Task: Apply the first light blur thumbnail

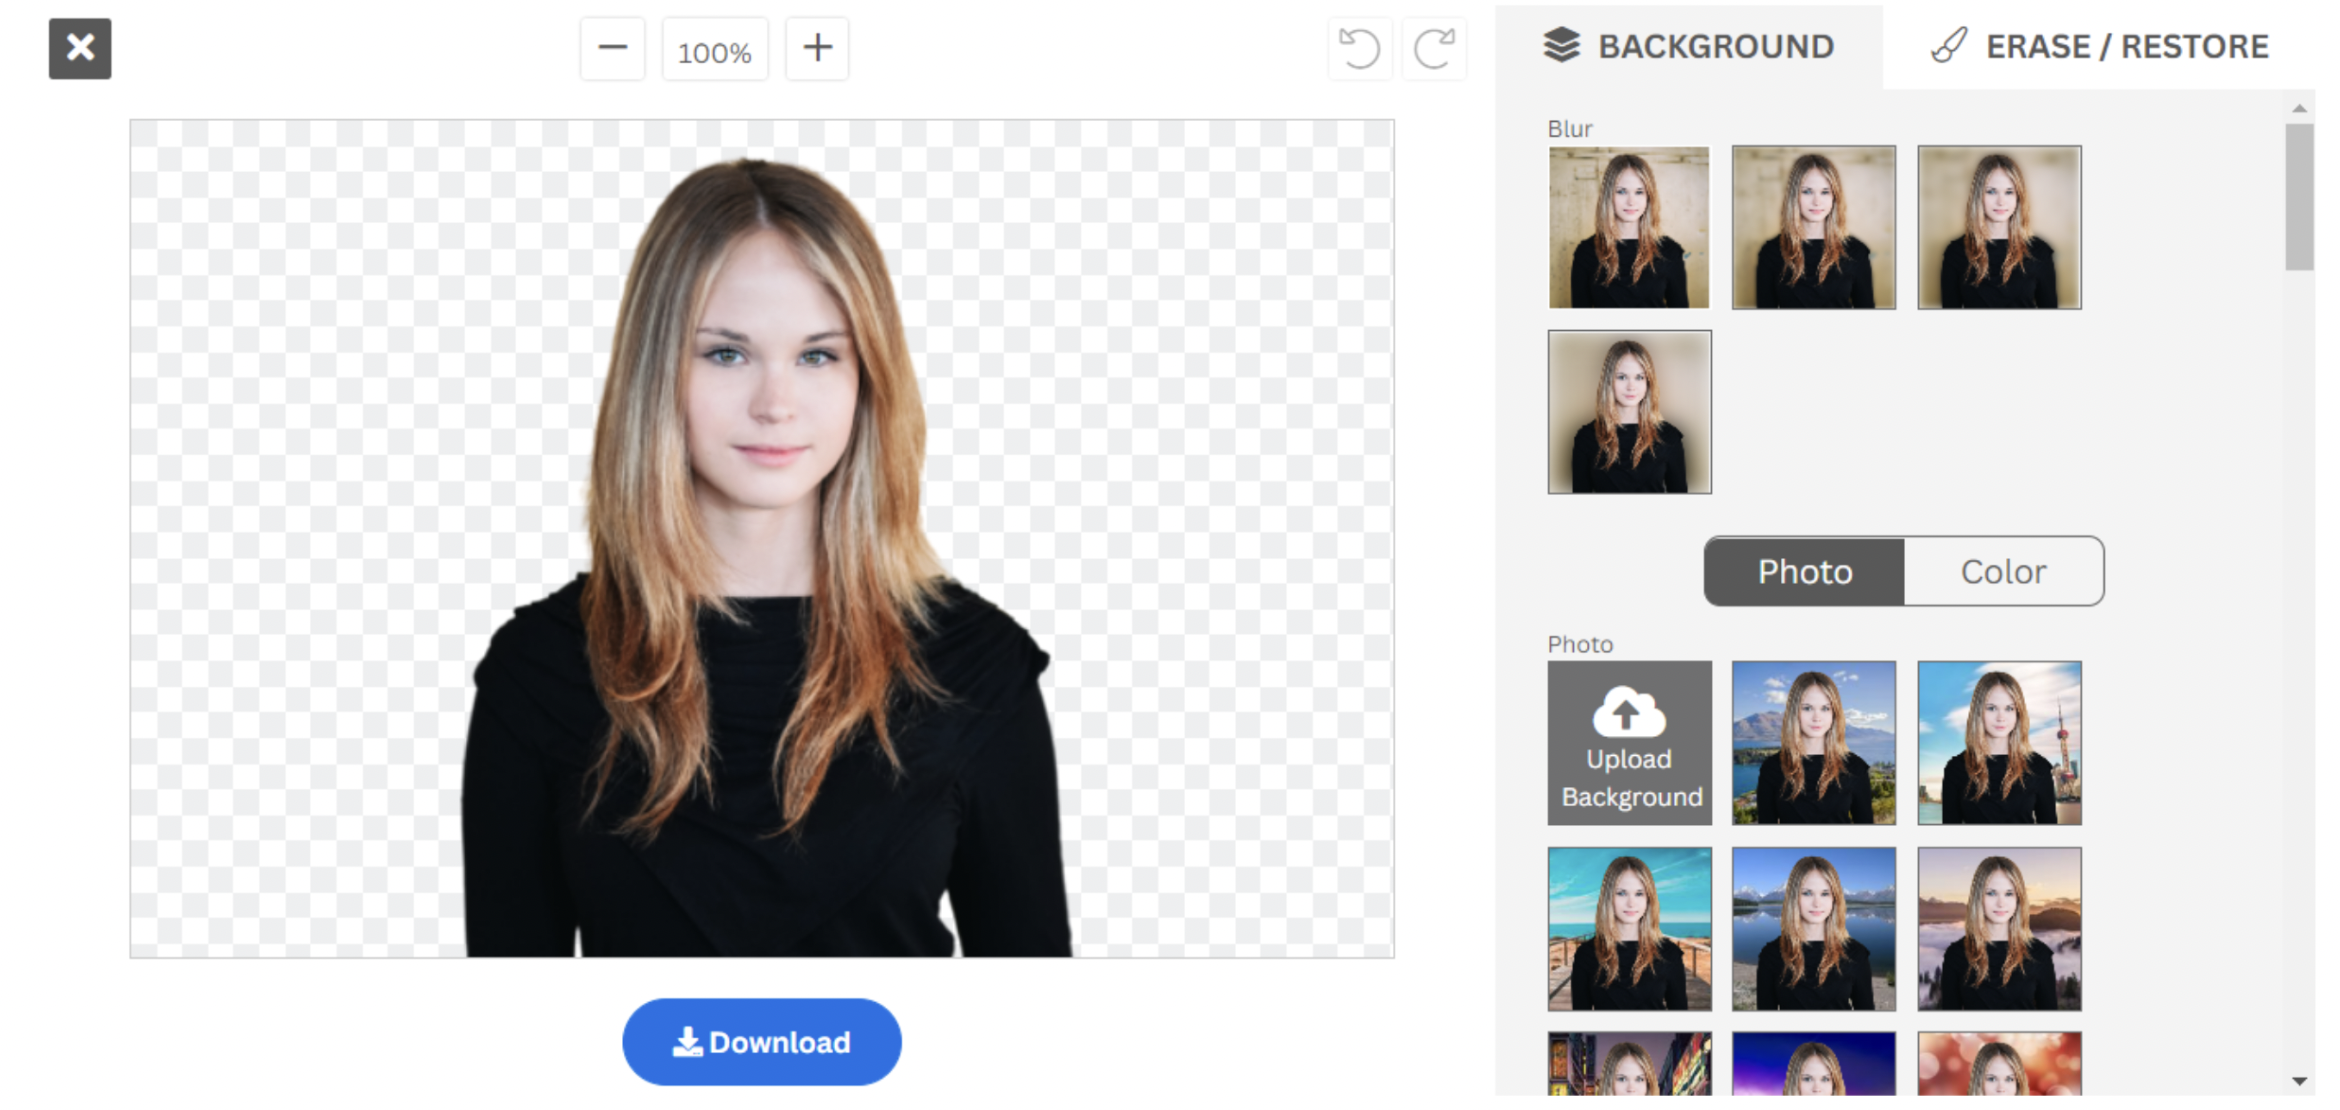Action: point(1630,227)
